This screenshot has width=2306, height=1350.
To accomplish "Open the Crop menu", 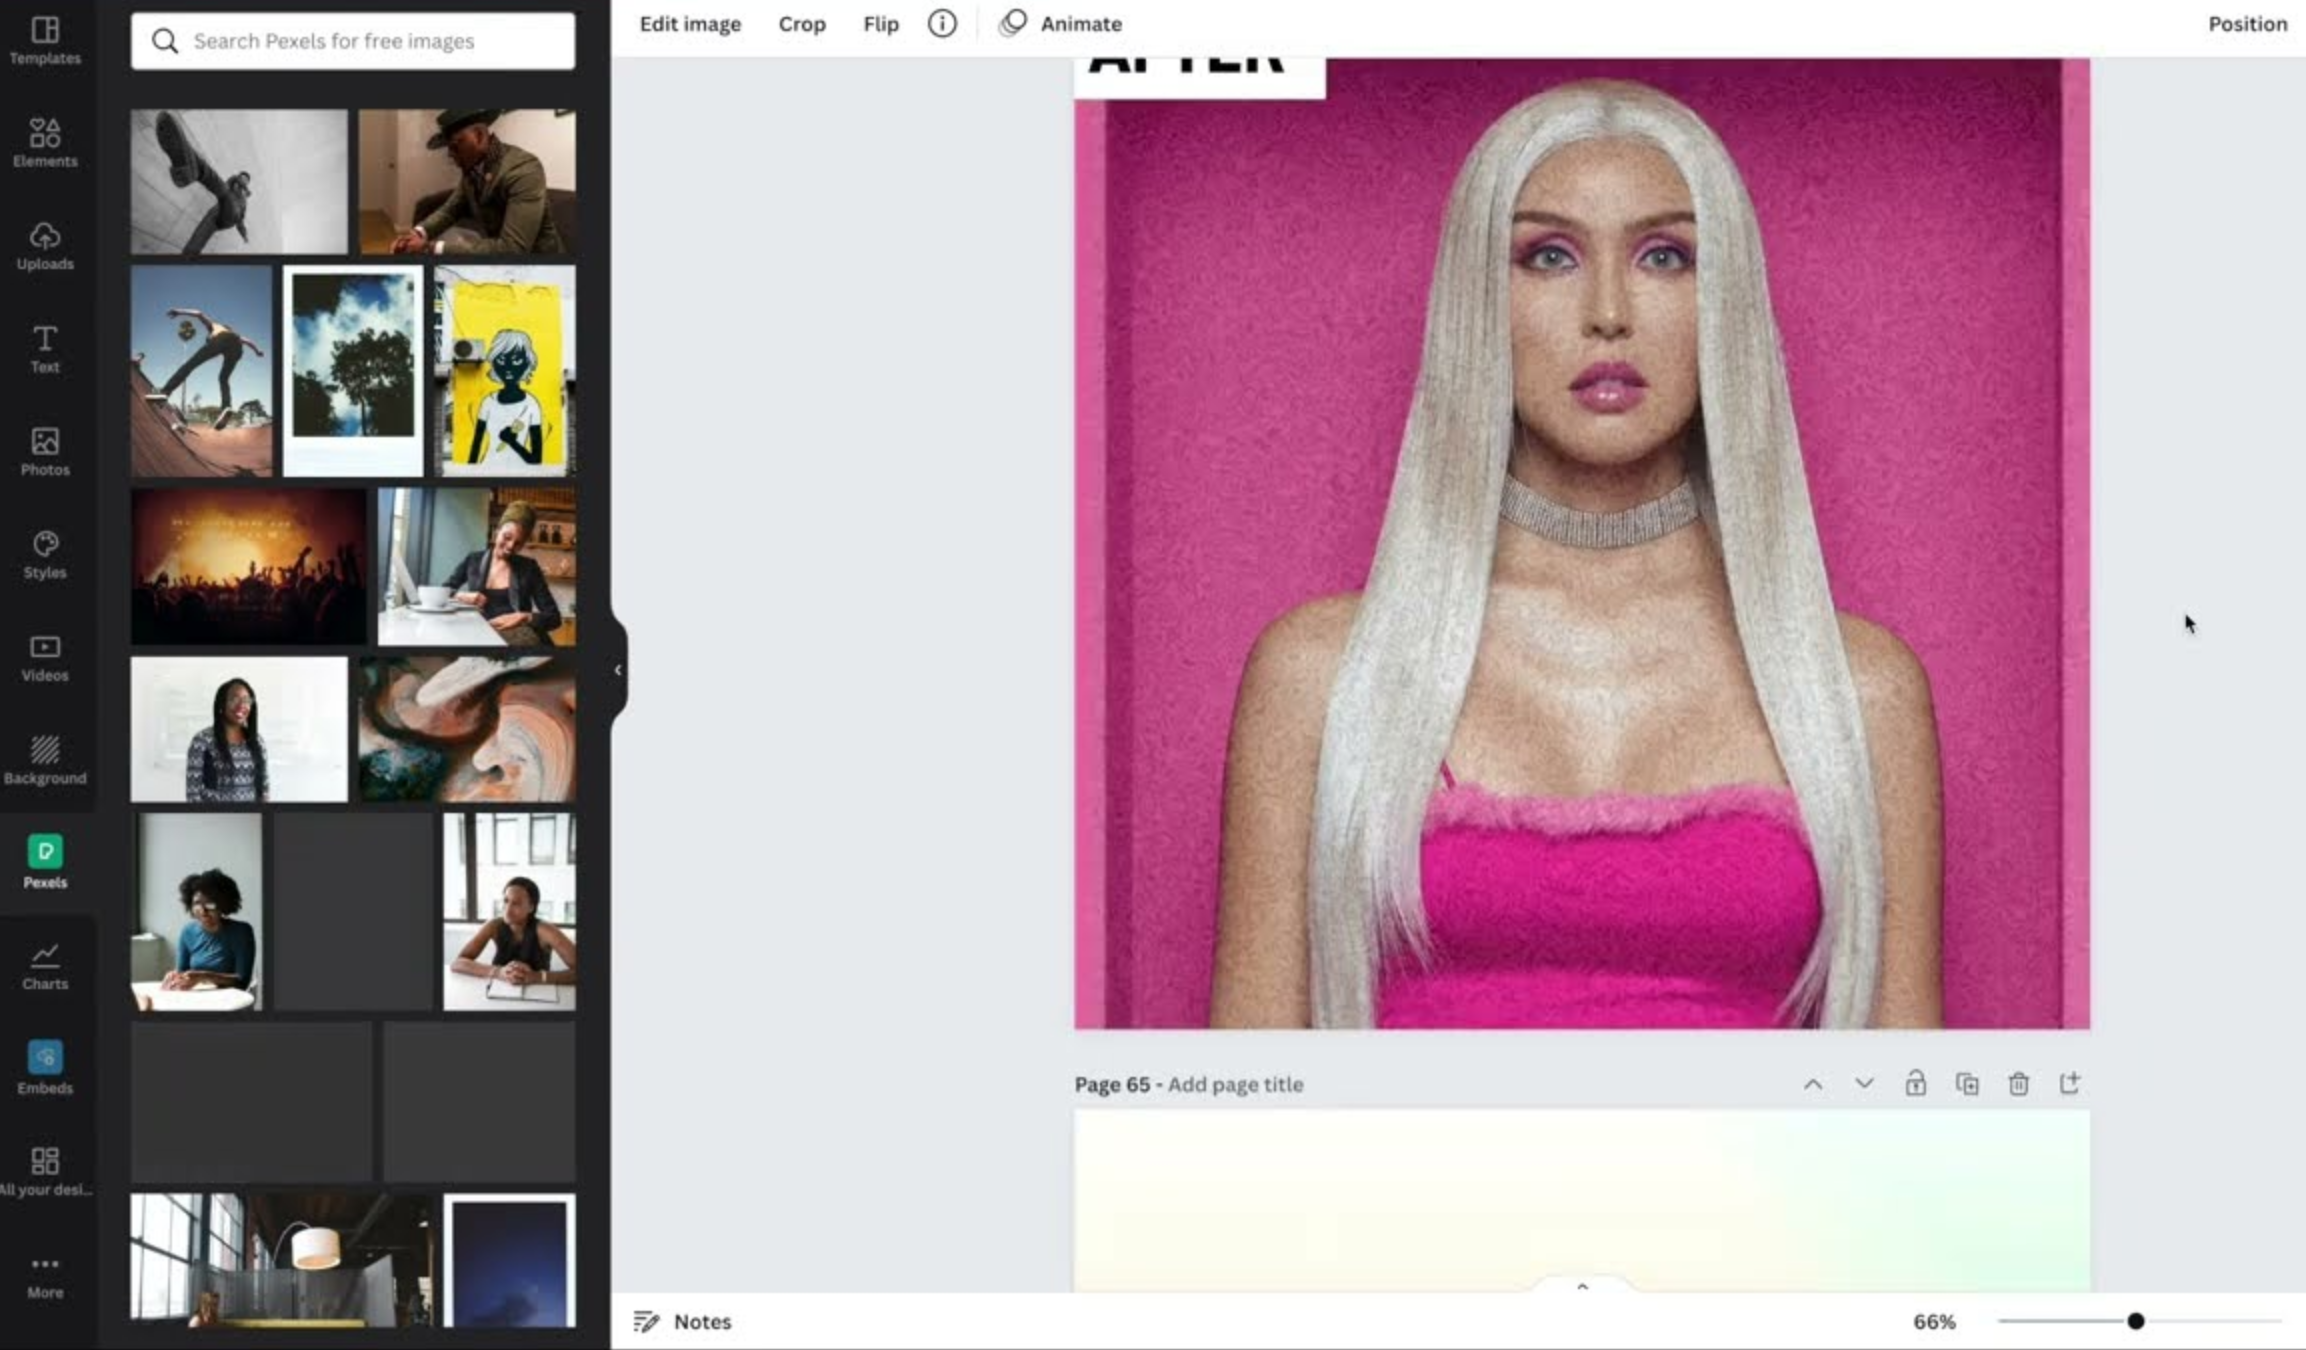I will coord(802,23).
